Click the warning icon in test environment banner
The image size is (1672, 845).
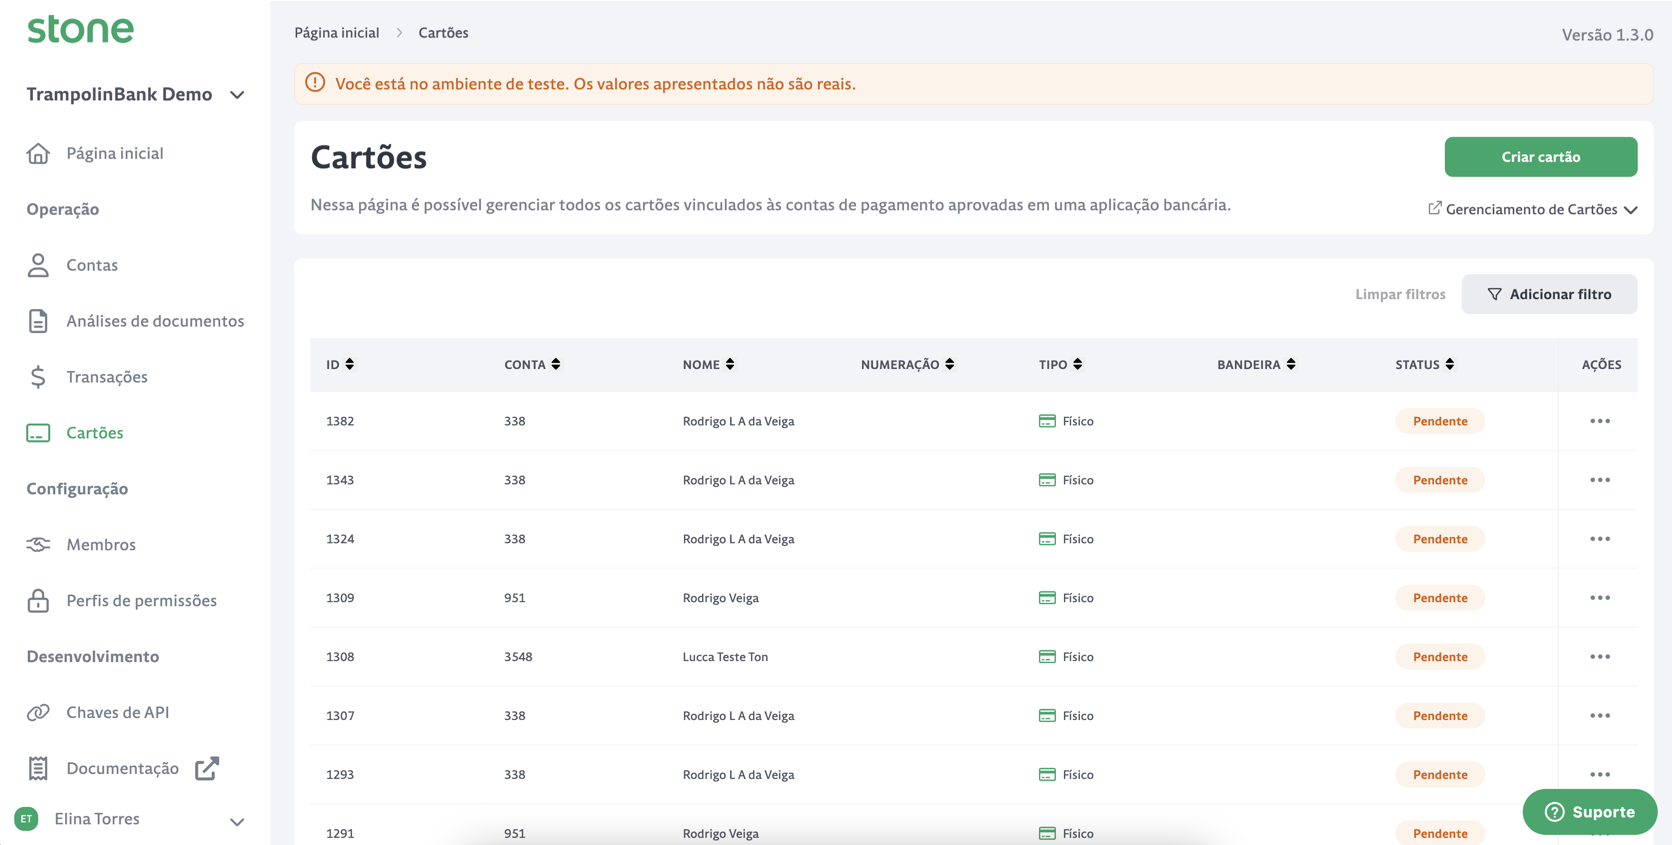315,83
